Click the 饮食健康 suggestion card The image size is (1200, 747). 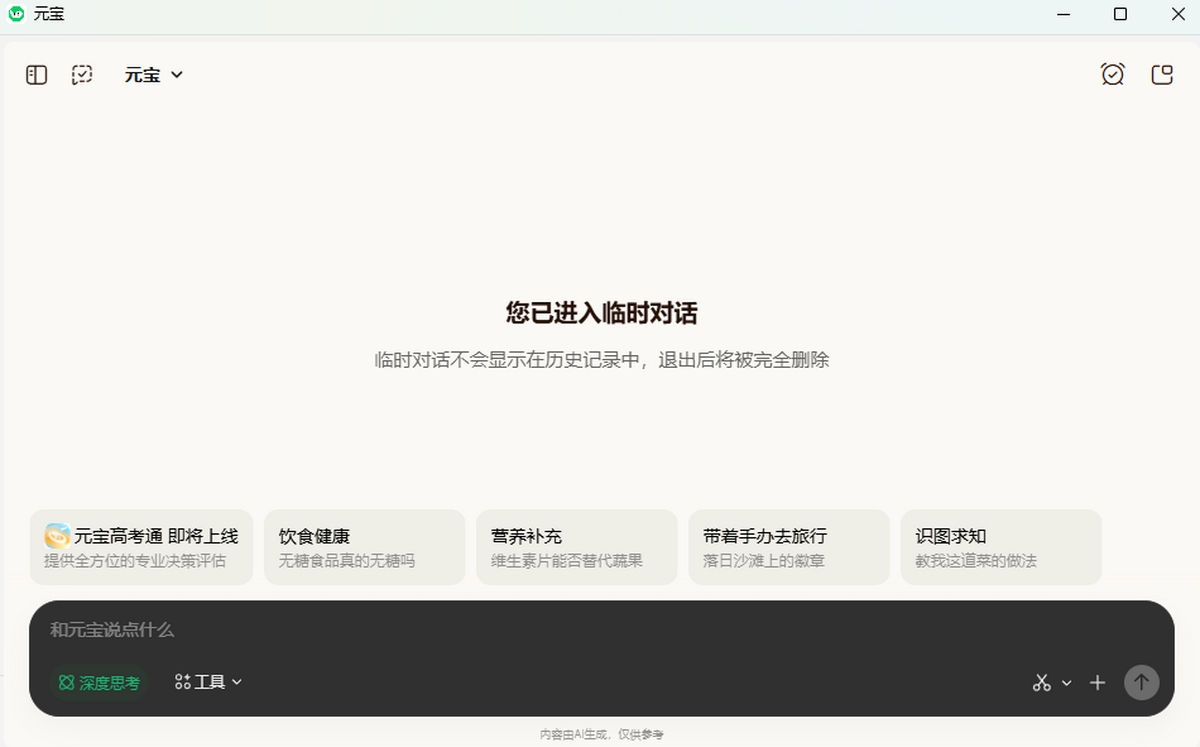pos(364,547)
